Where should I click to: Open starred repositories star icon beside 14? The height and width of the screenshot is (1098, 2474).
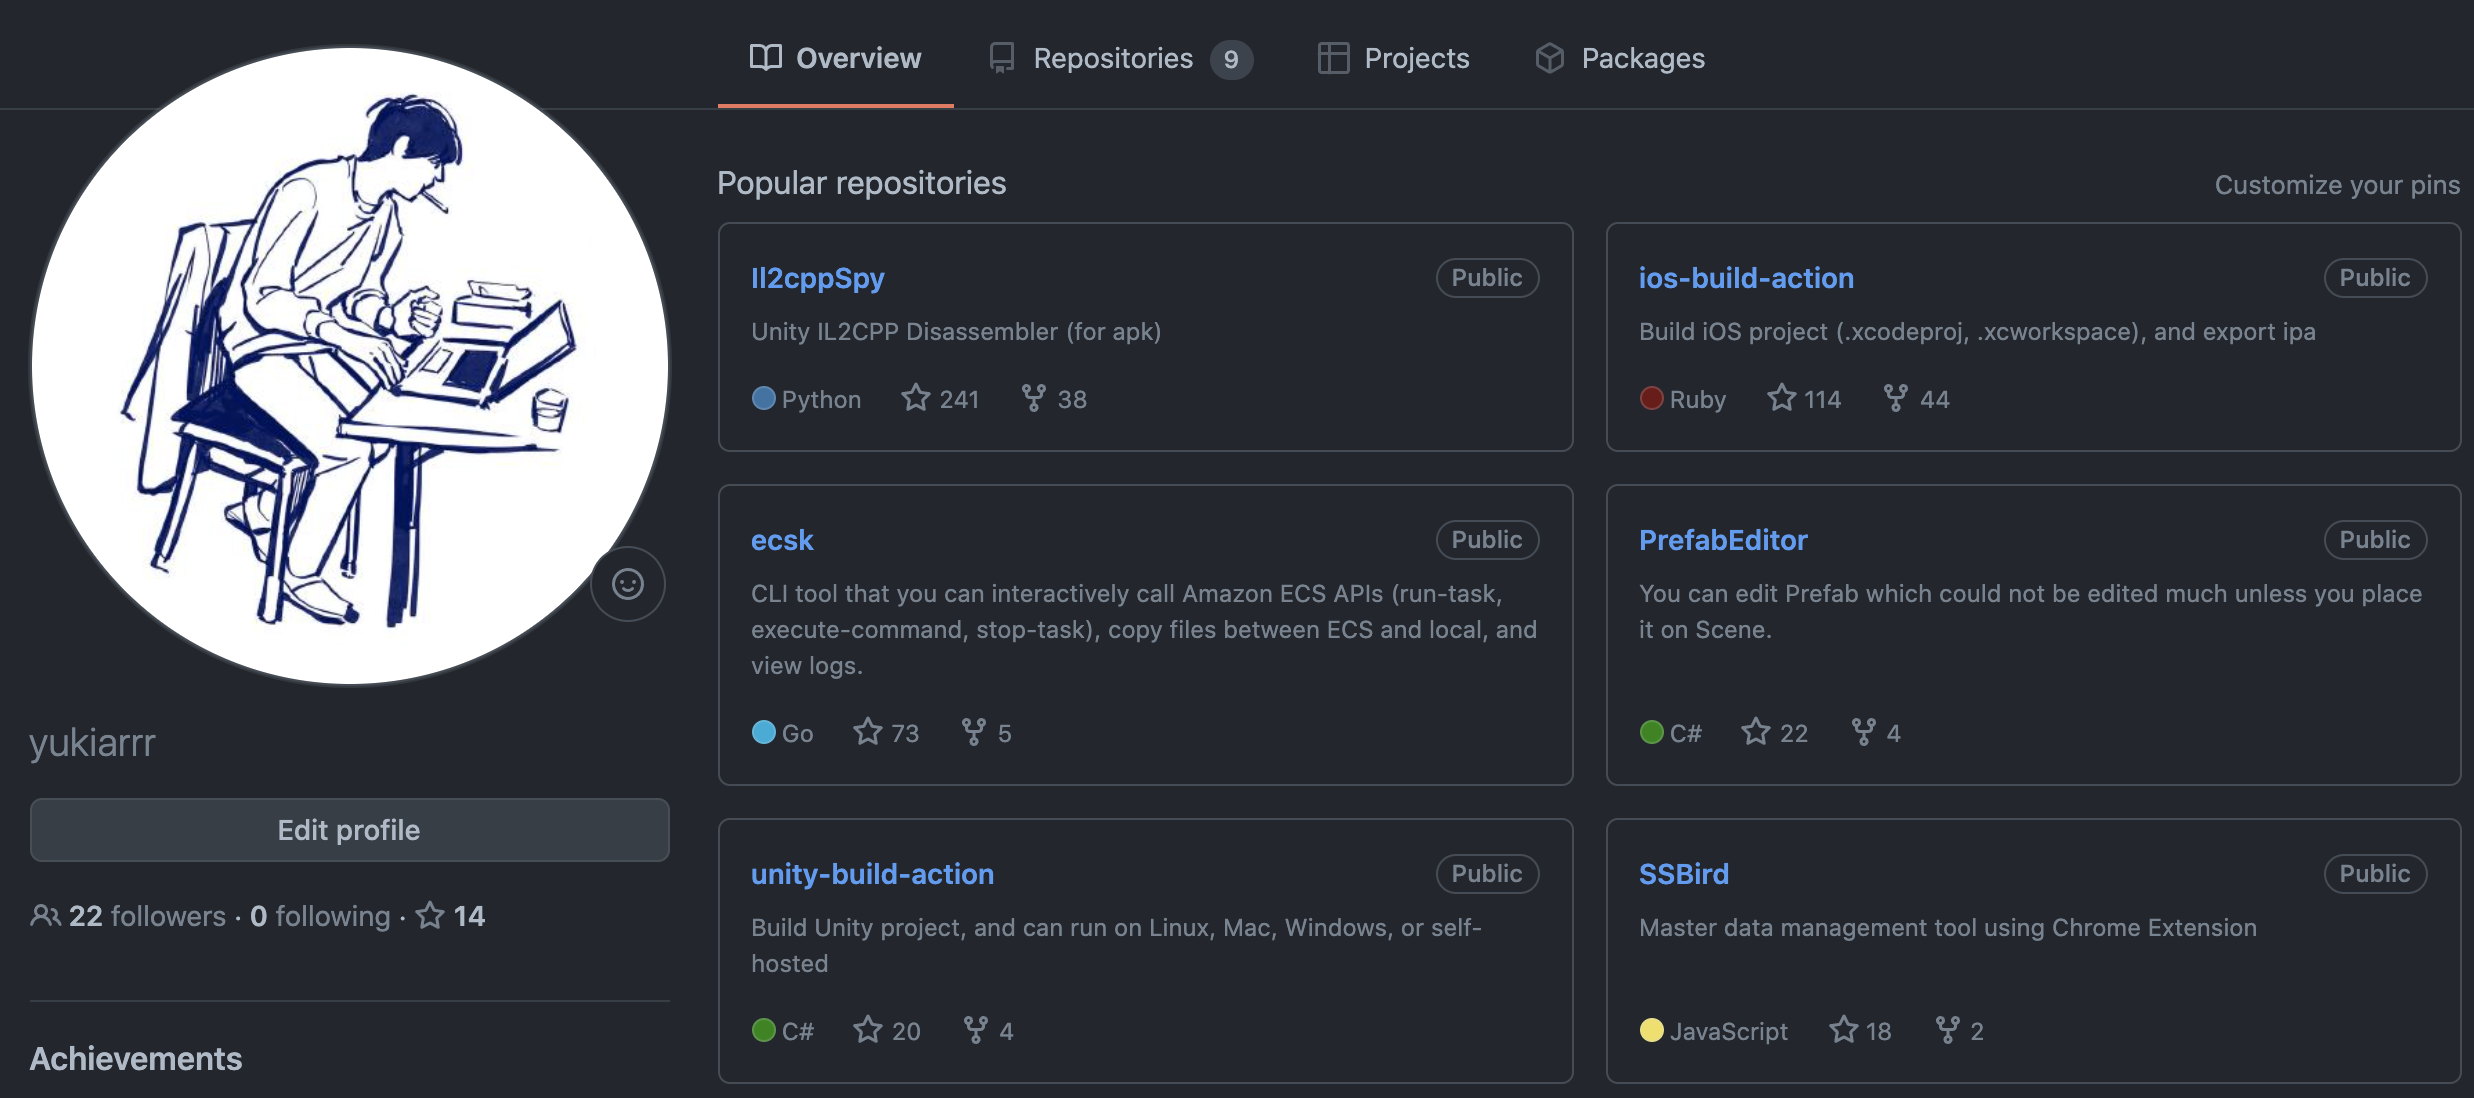(430, 915)
